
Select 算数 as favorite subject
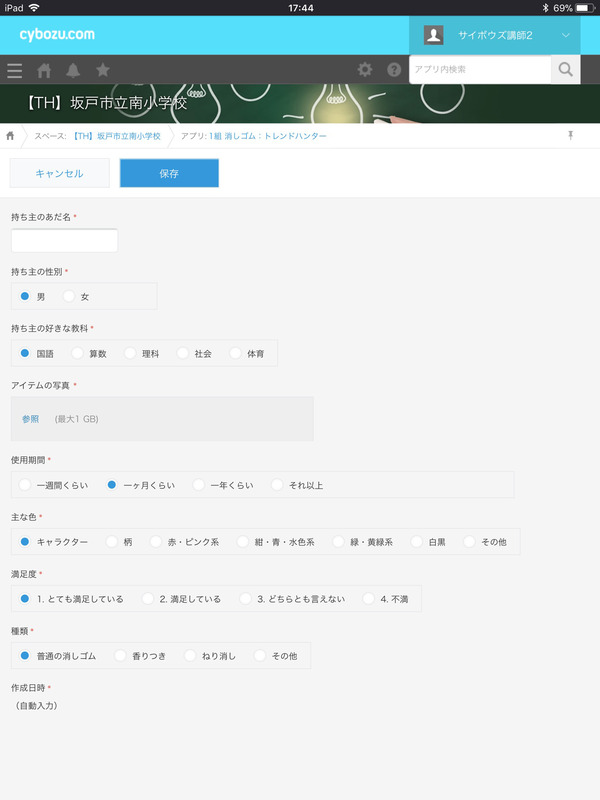point(78,353)
